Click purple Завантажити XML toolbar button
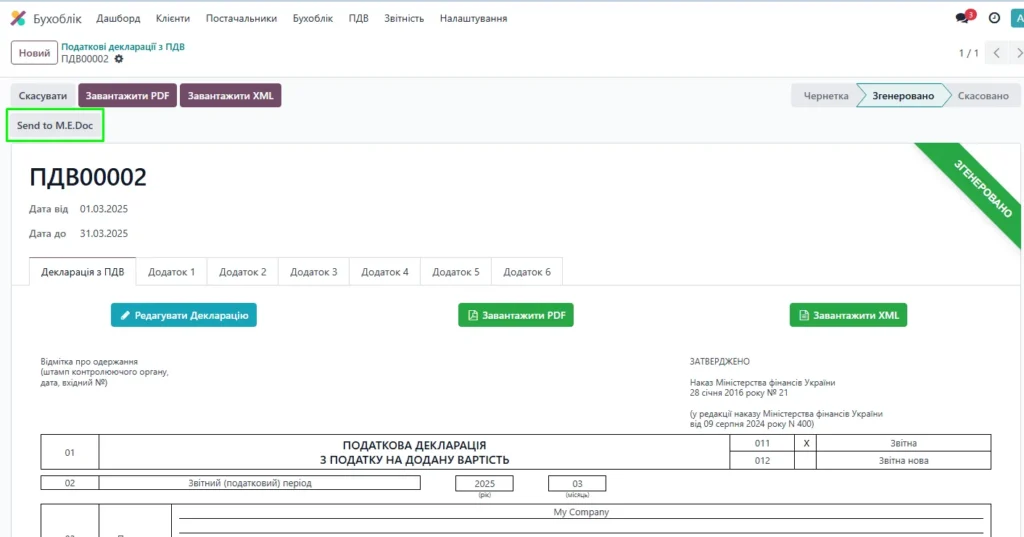The height and width of the screenshot is (537, 1024). point(230,96)
